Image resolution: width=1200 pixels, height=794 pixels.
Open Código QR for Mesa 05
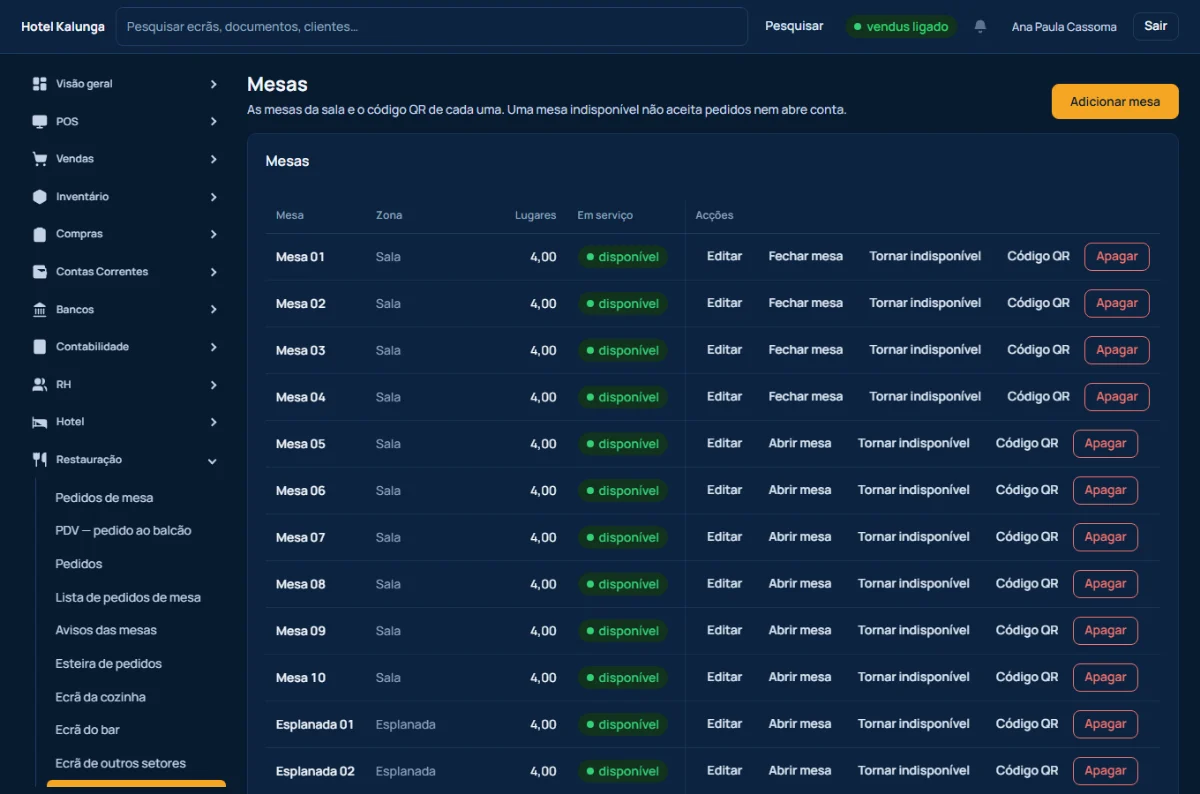tap(1027, 444)
